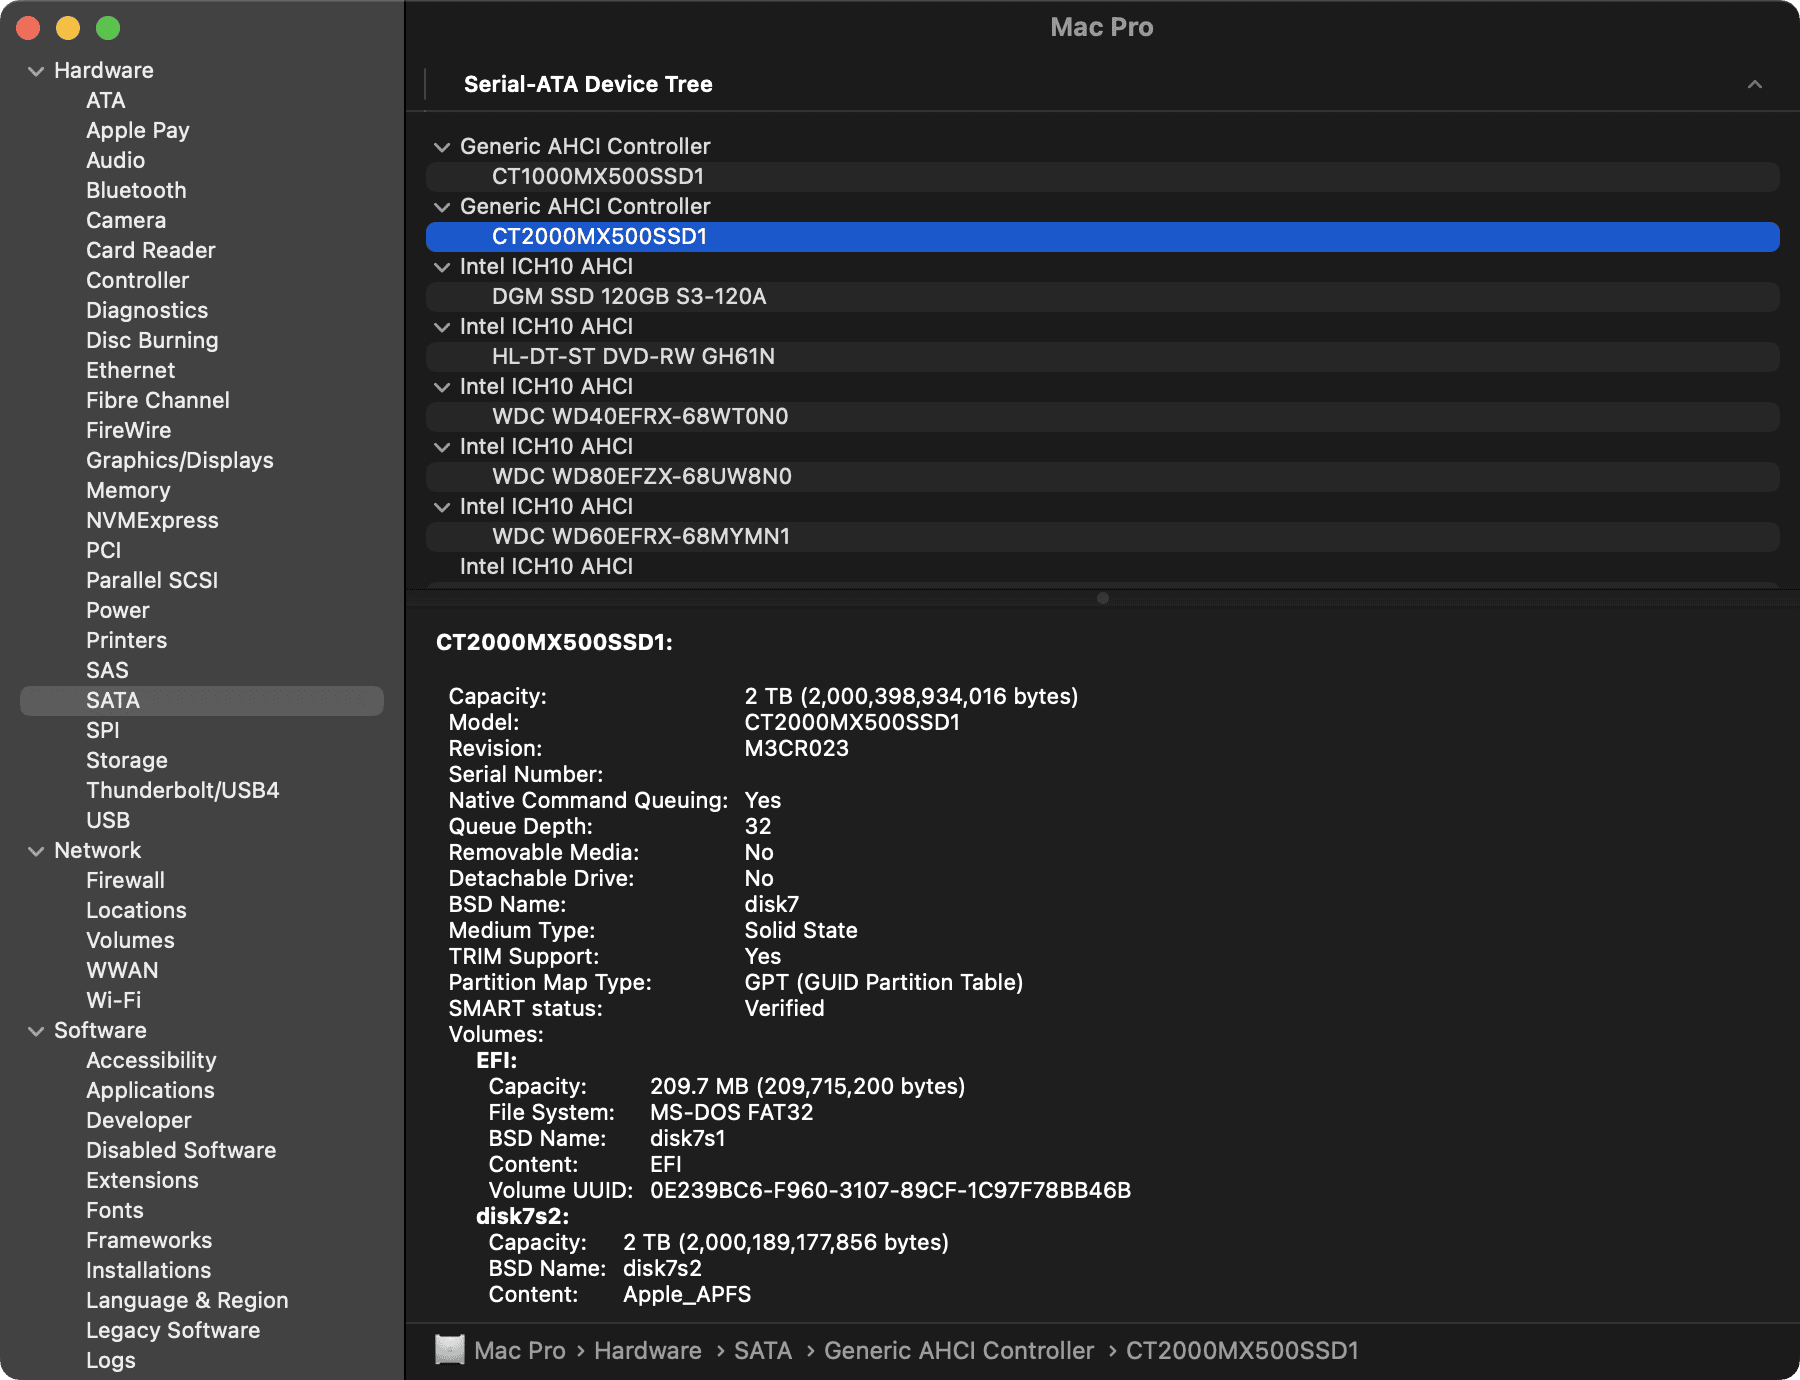Collapse the Software section in sidebar
The image size is (1800, 1380).
(36, 1031)
